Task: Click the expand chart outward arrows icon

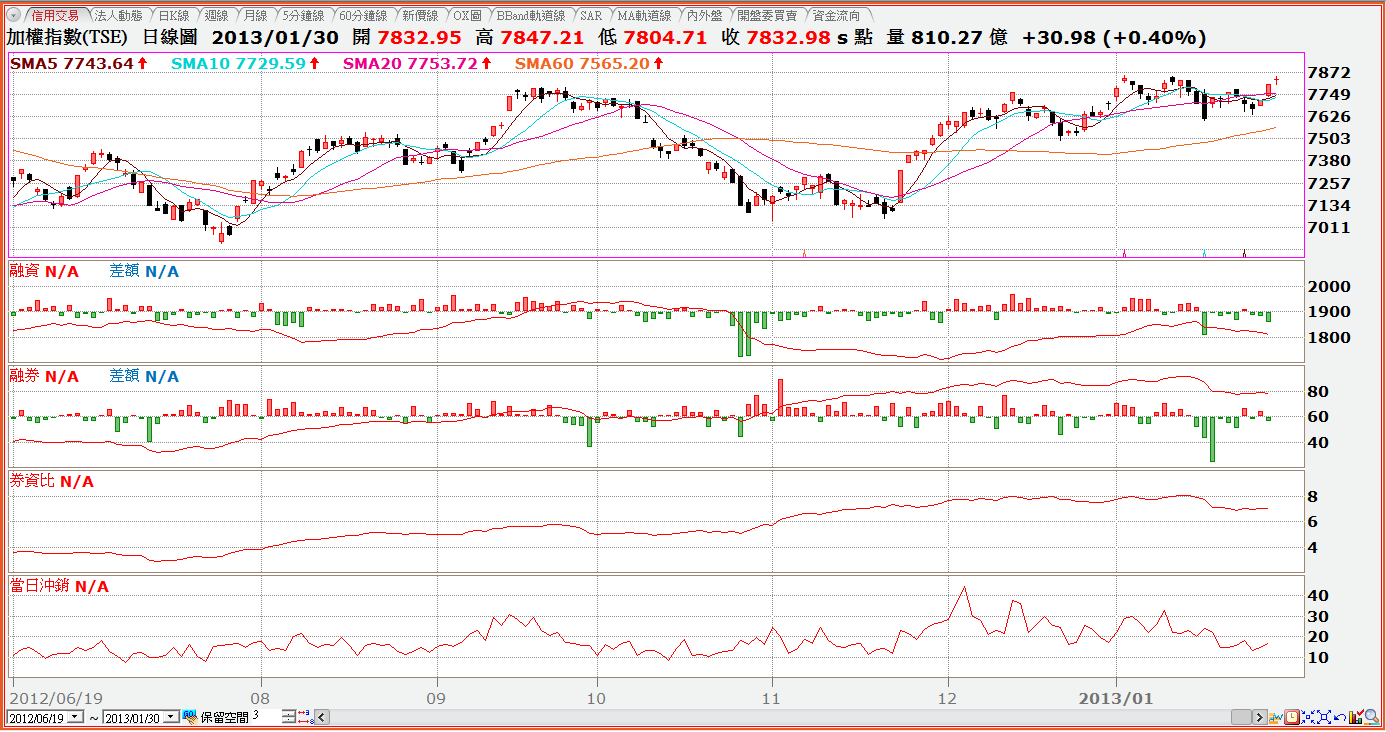Action: click(x=1324, y=717)
